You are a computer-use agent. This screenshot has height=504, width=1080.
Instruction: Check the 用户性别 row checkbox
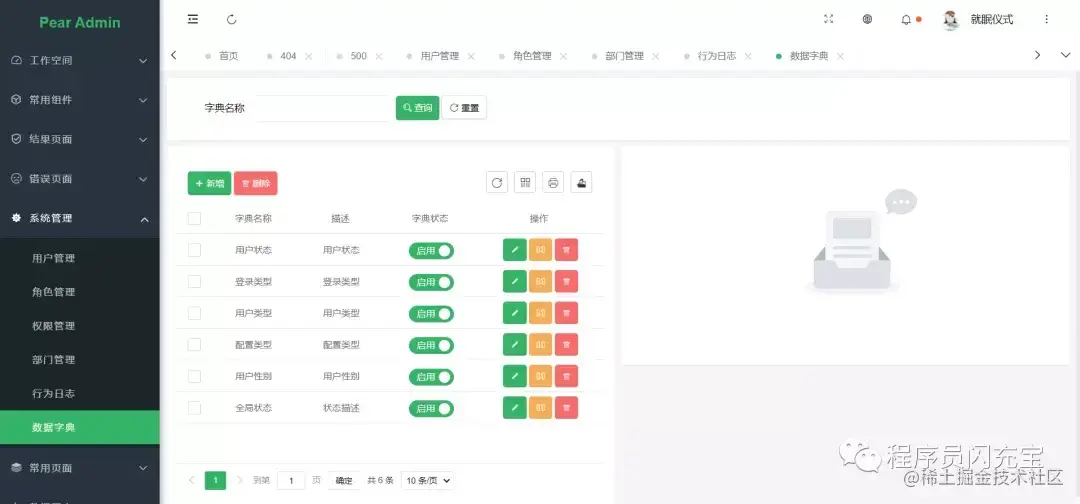194,377
